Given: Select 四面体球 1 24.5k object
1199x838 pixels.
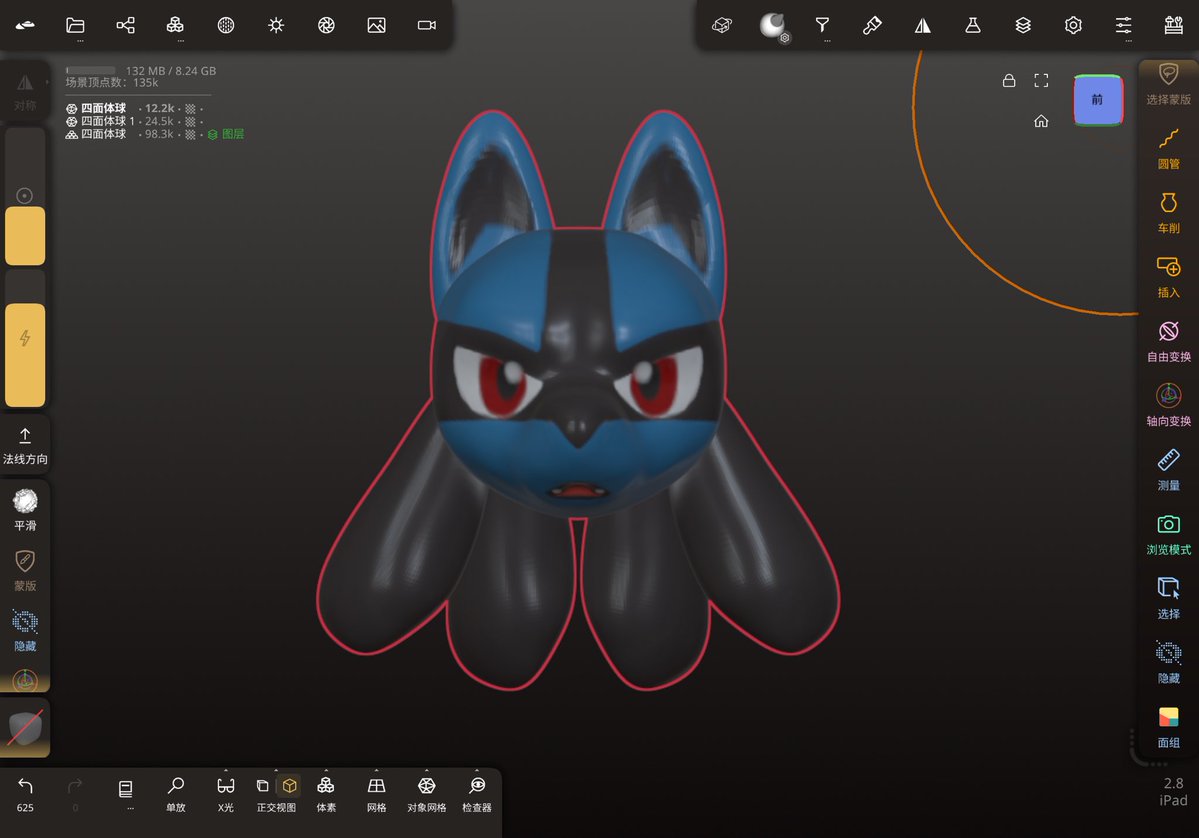Looking at the screenshot, I should tap(134, 121).
